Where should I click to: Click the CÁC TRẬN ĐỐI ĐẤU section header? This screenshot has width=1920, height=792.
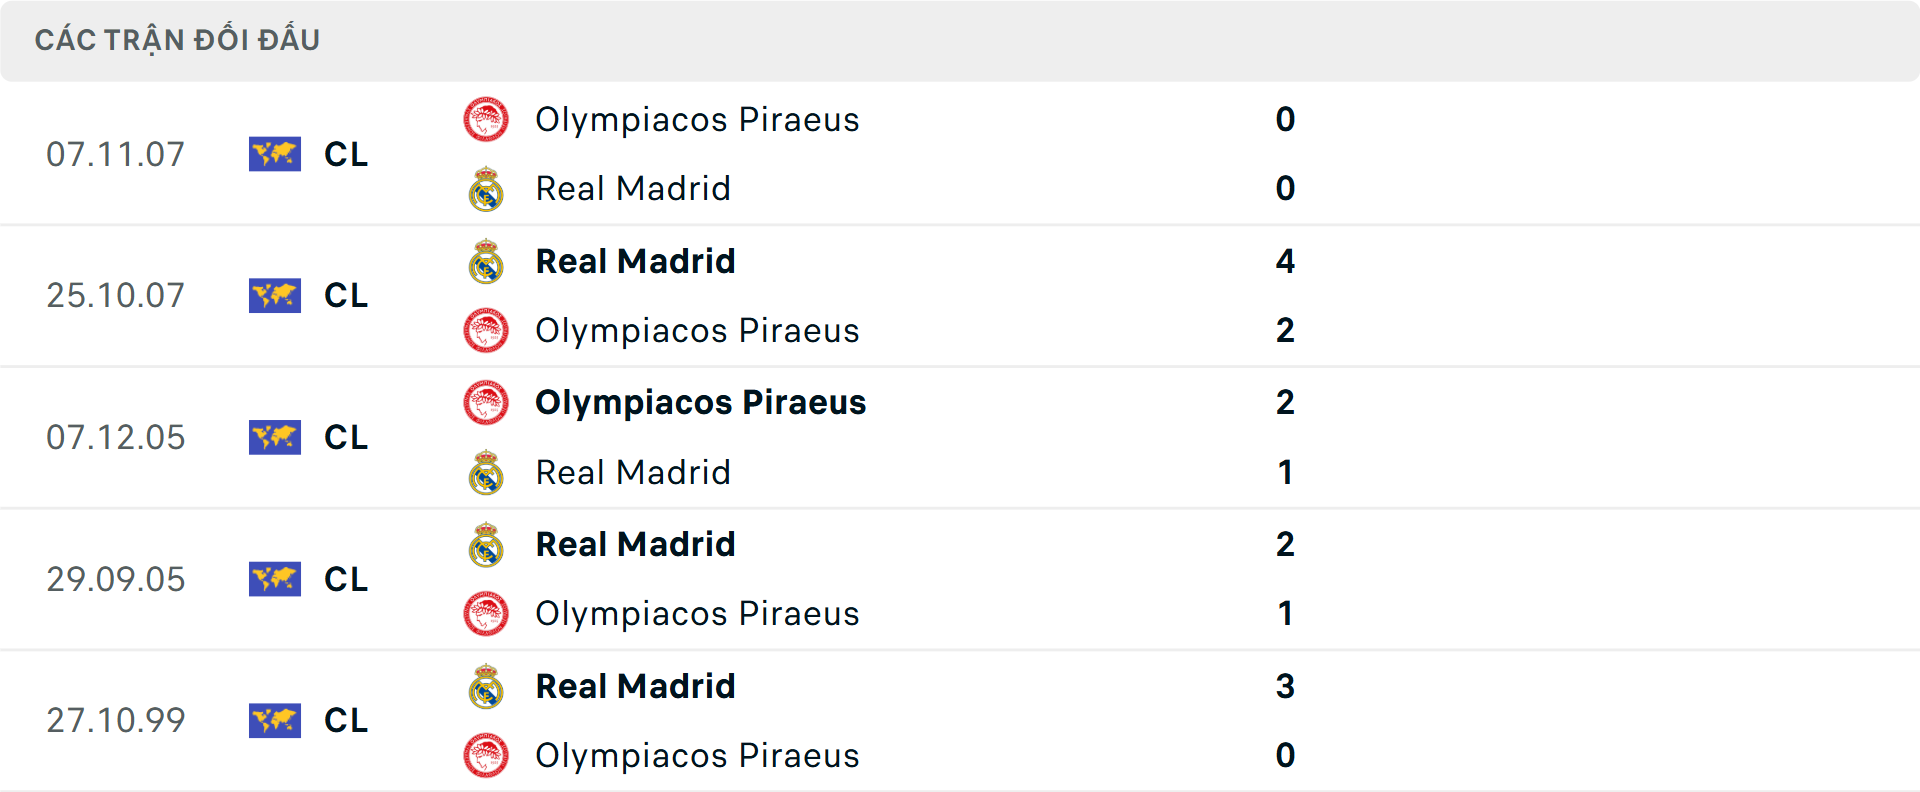179,39
